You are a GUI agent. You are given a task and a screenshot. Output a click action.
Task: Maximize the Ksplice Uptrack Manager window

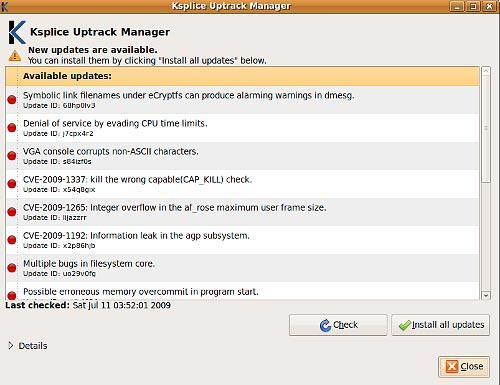[x=473, y=6]
